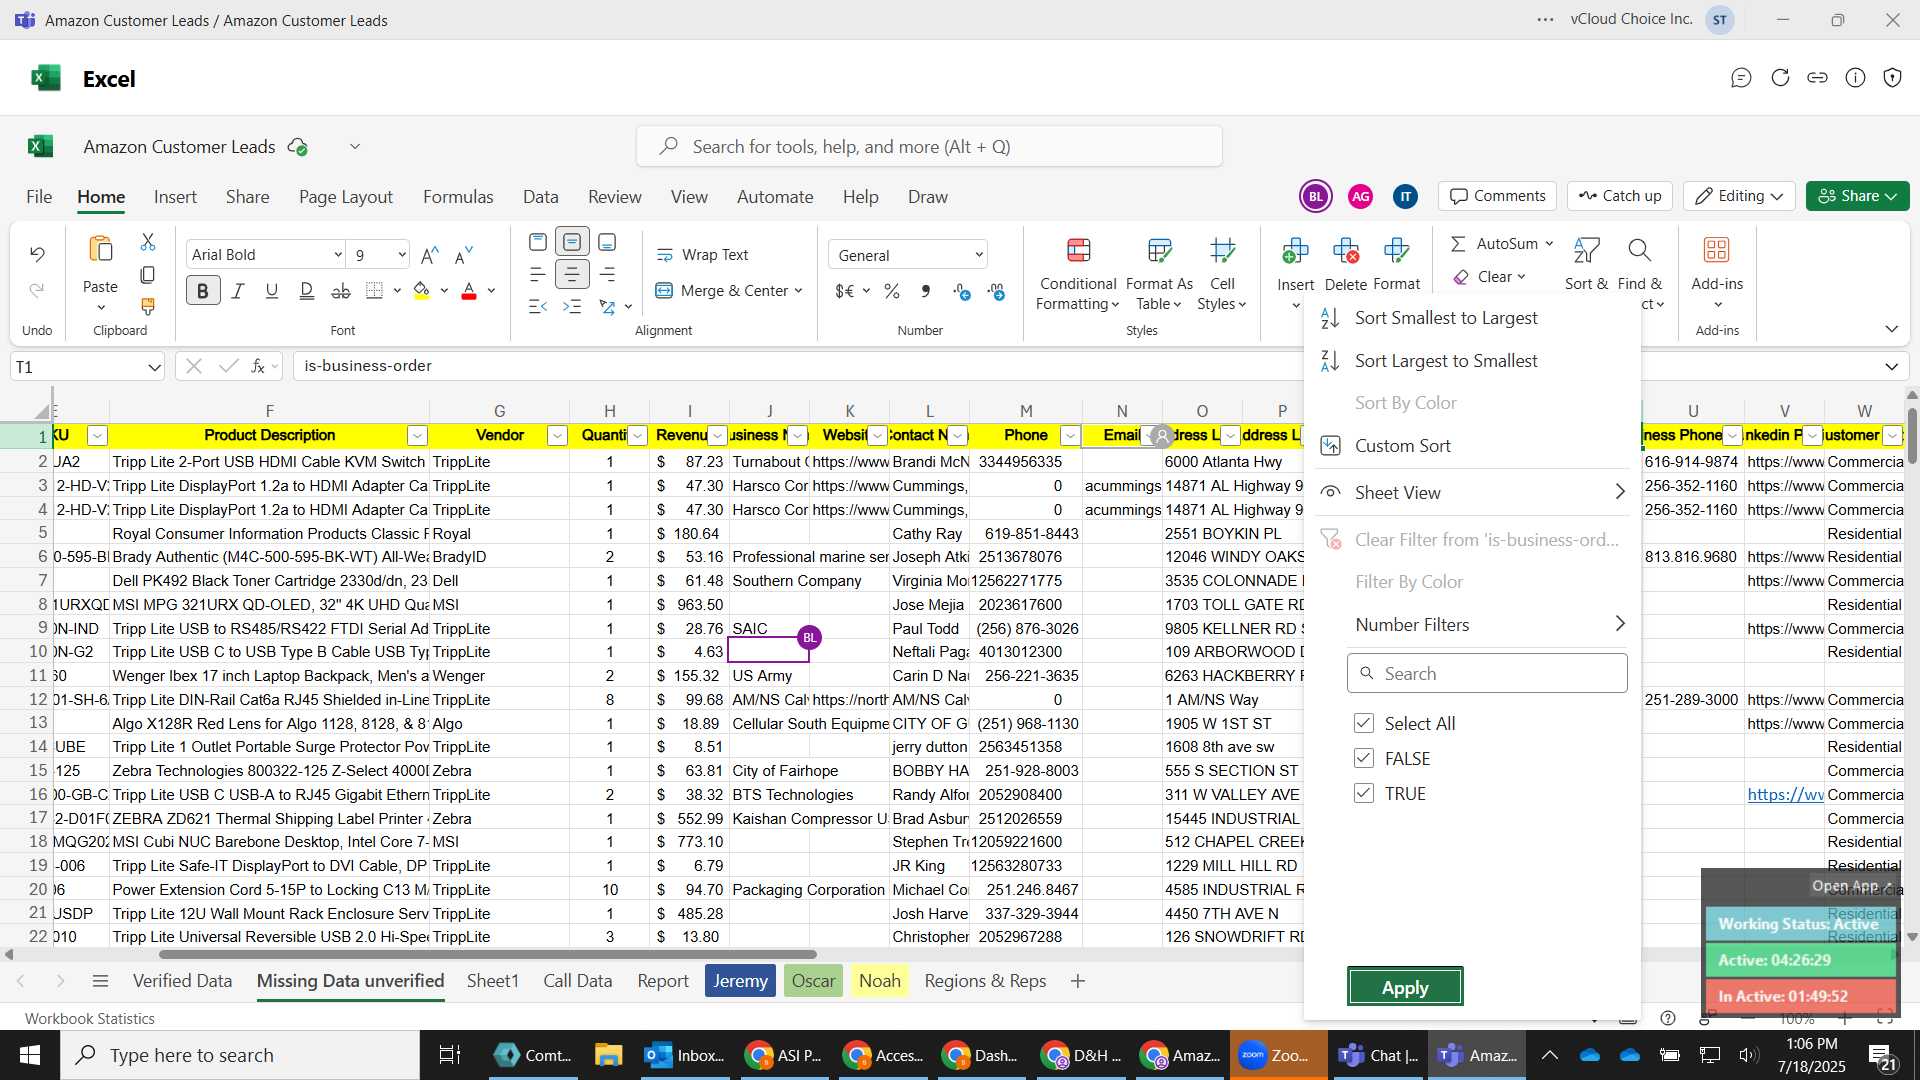
Task: Click the Undo arrow icon
Action: [x=37, y=254]
